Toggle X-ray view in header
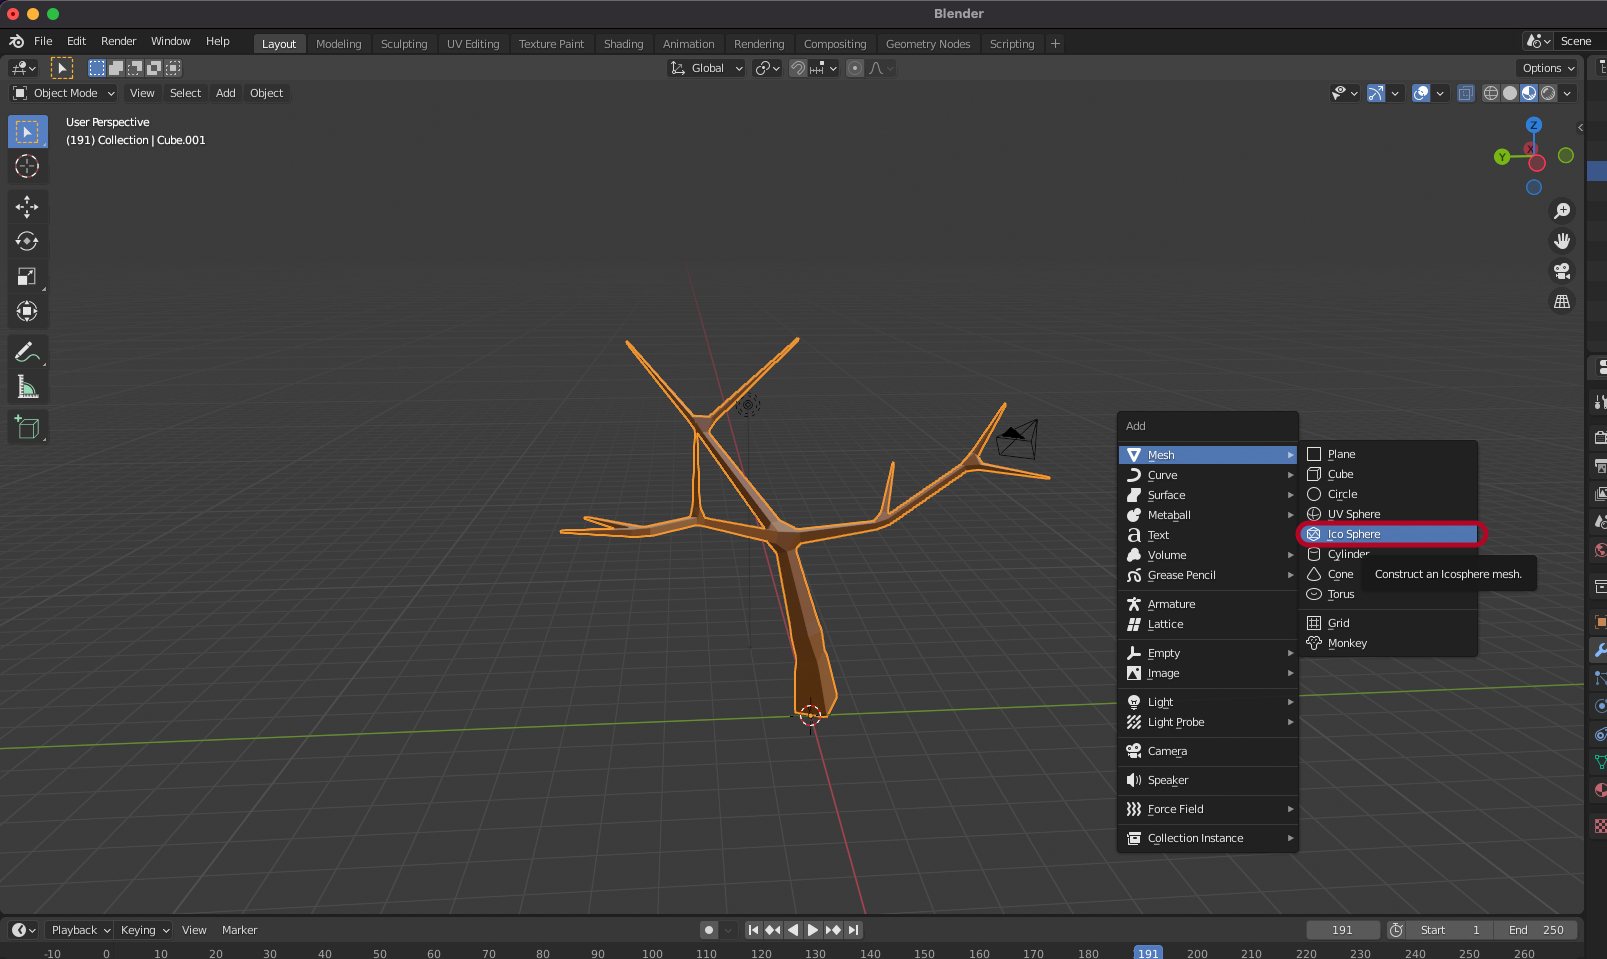This screenshot has height=959, width=1607. pos(1466,93)
